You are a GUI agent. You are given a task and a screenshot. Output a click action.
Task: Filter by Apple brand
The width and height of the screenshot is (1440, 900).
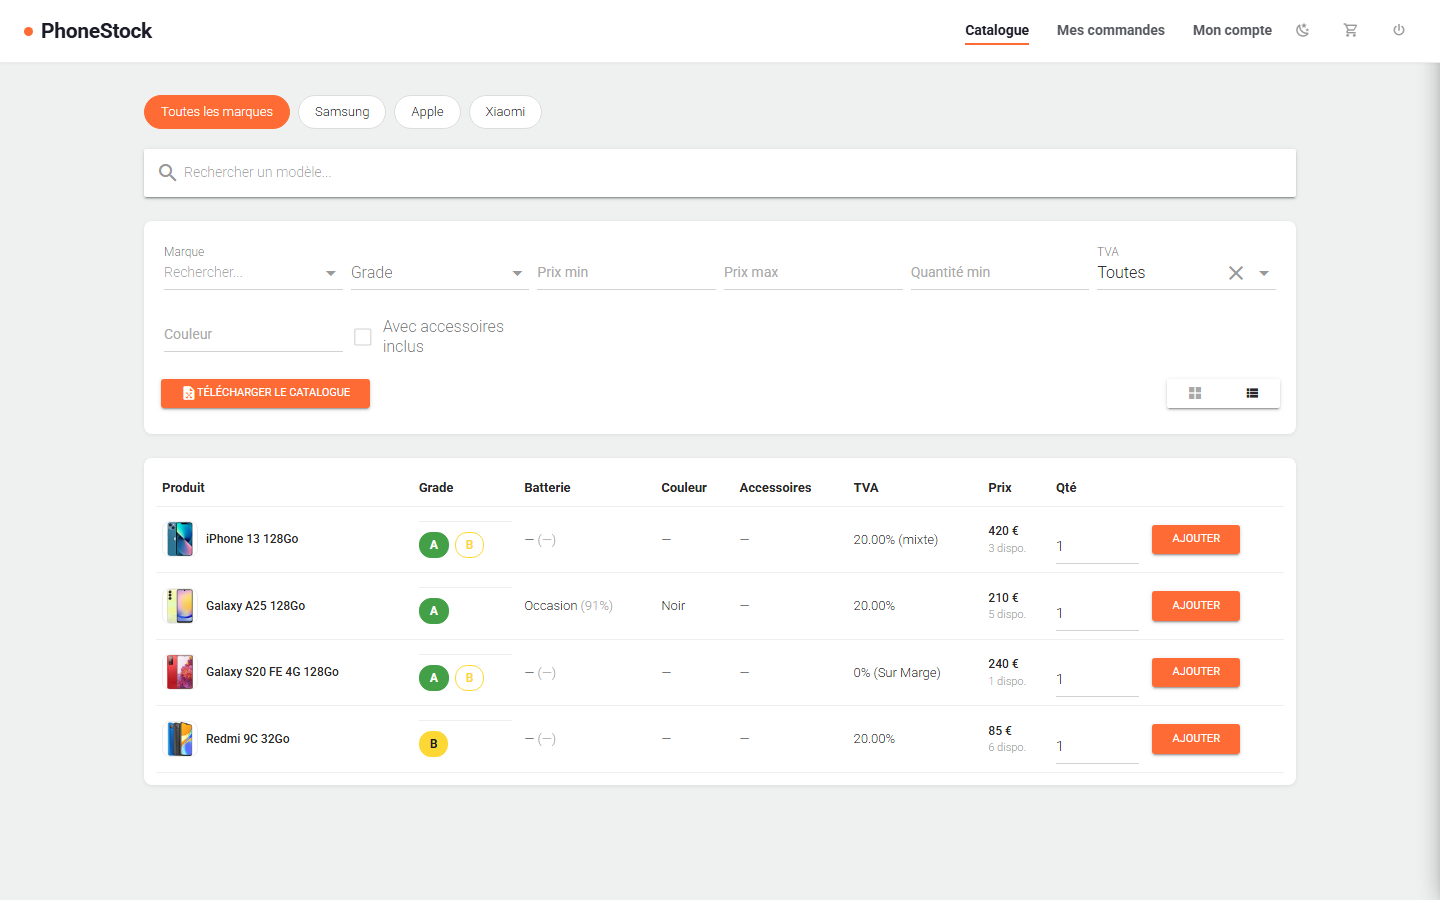[427, 112]
